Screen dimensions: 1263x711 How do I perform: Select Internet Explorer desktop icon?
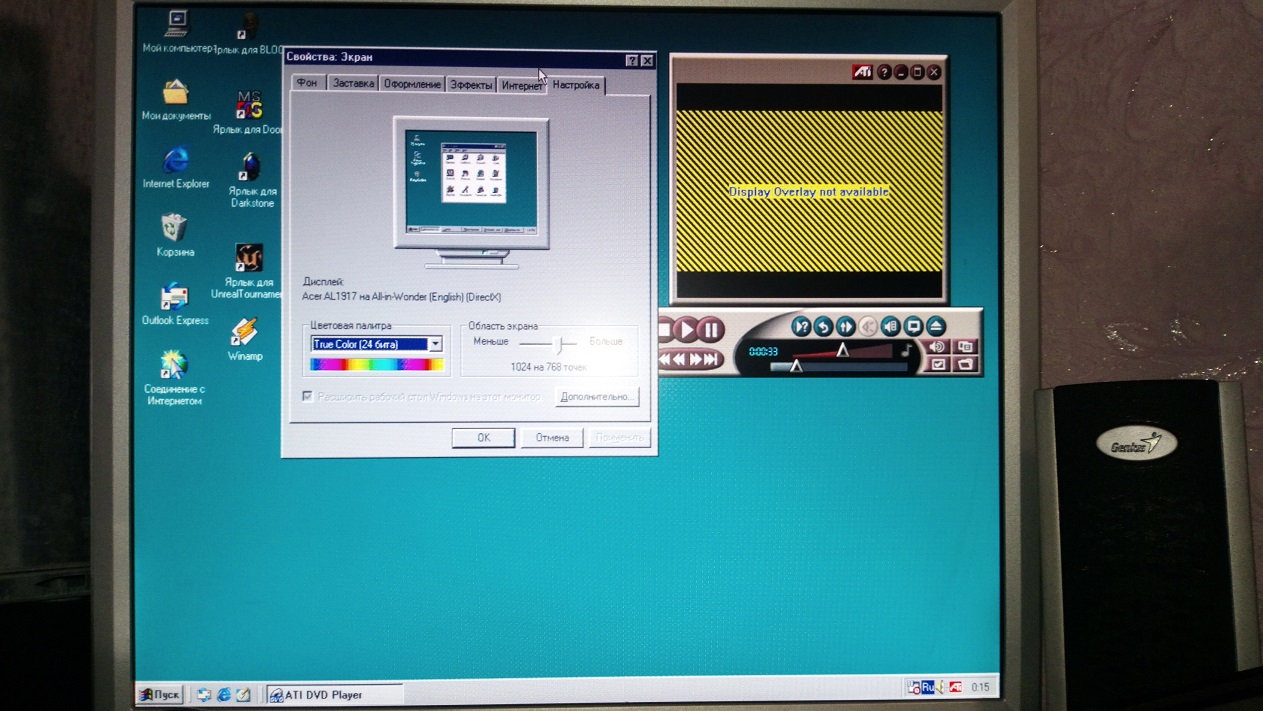(176, 167)
